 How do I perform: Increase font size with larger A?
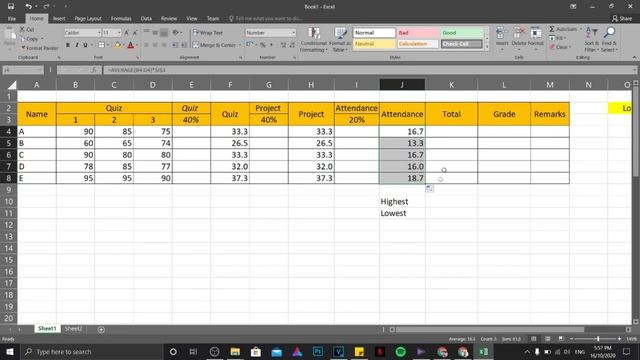coord(127,33)
